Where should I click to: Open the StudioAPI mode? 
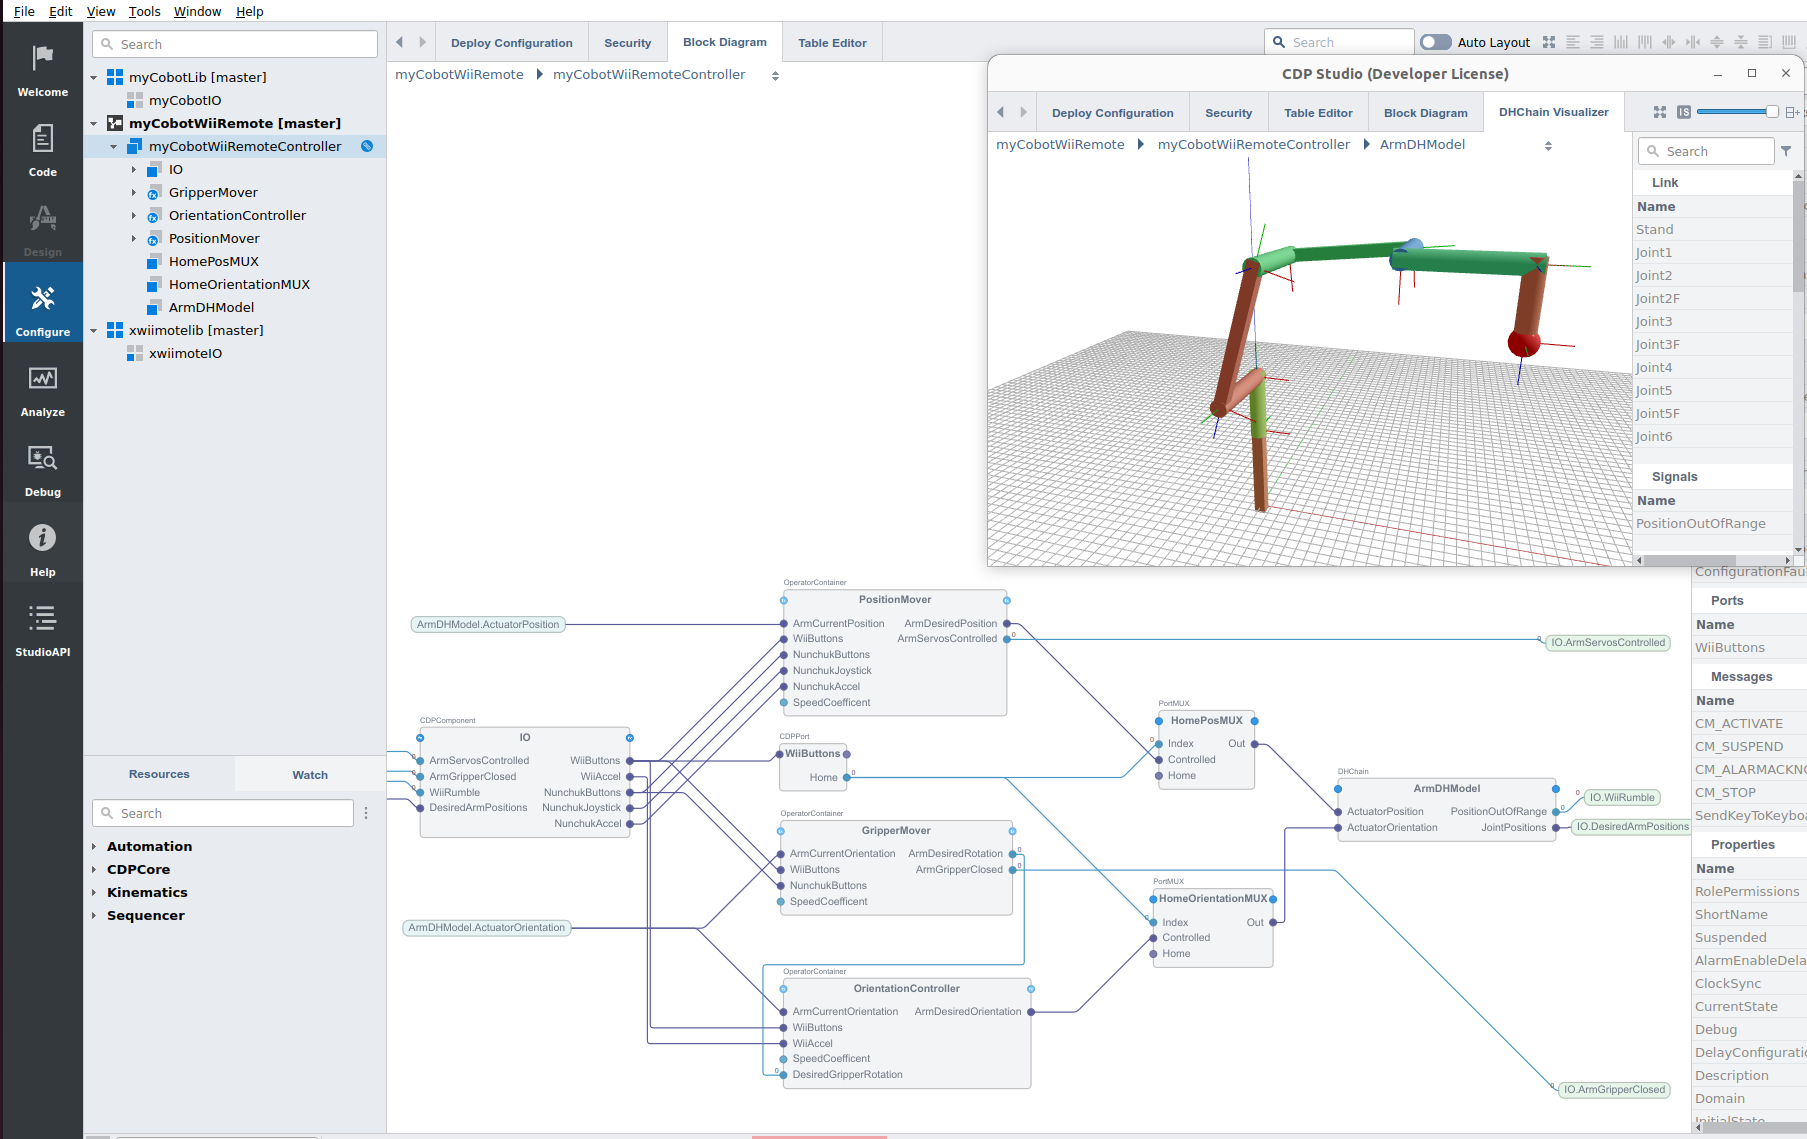tap(42, 630)
